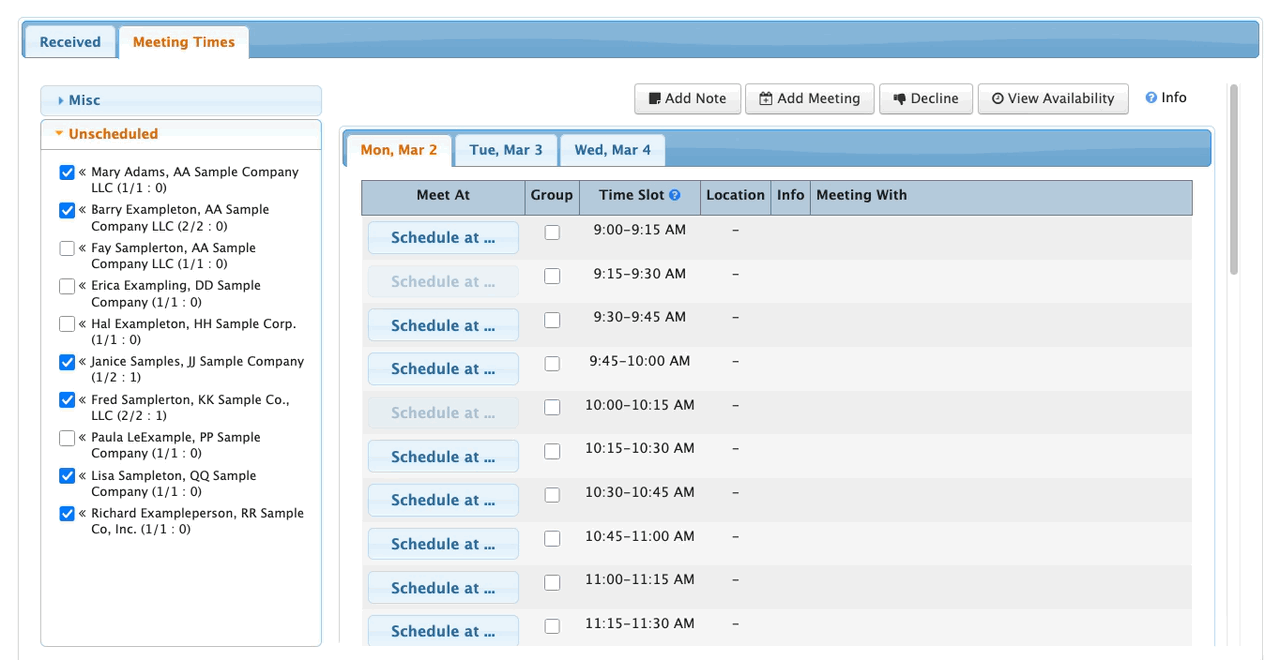Tick Group checkbox for 9:15–9:30 AM
1280x660 pixels.
[x=552, y=276]
